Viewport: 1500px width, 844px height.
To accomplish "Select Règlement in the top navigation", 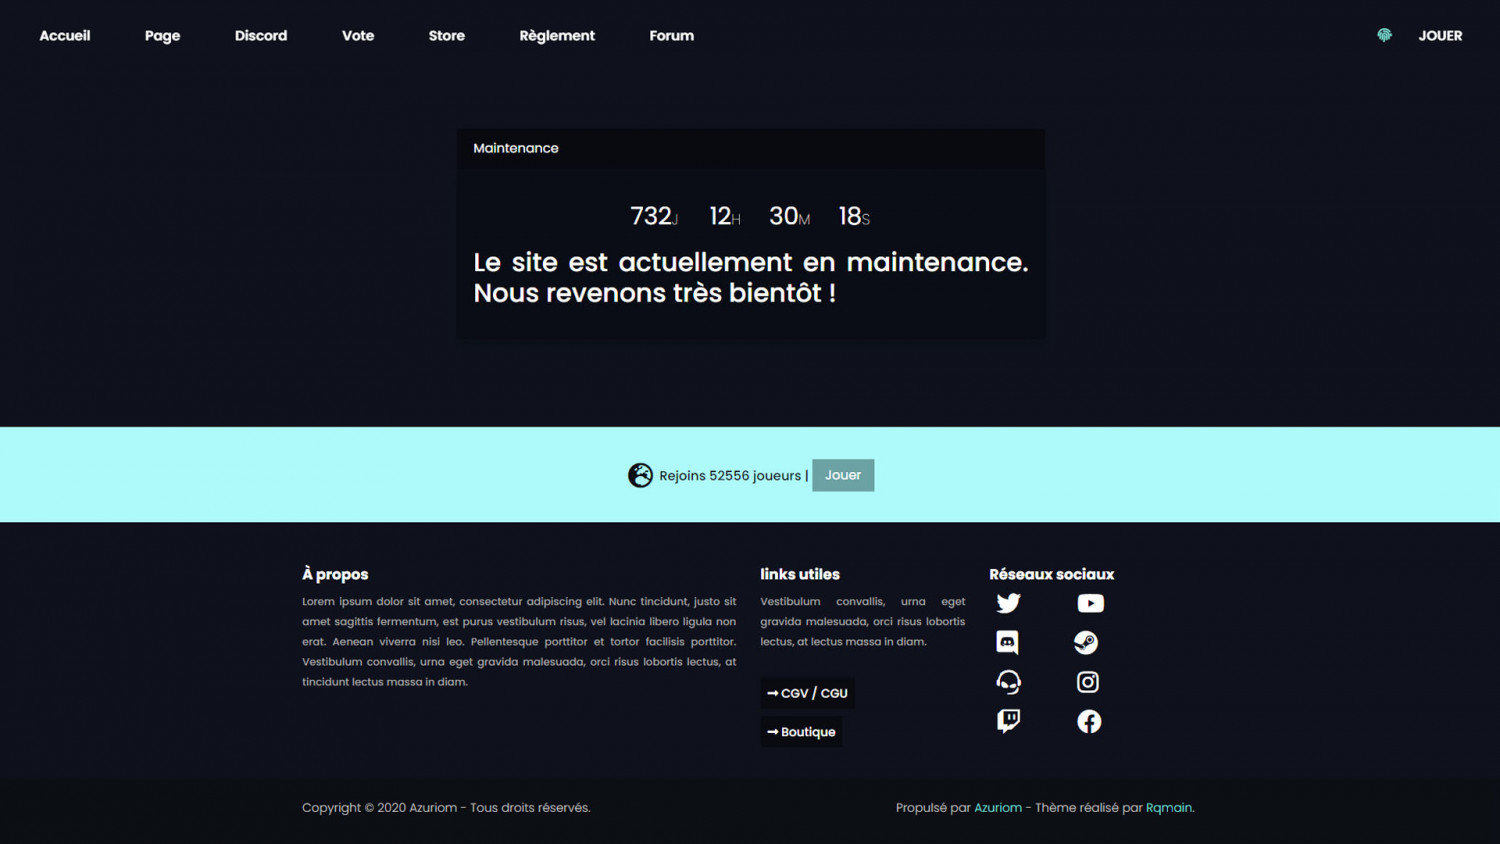I will click(557, 35).
